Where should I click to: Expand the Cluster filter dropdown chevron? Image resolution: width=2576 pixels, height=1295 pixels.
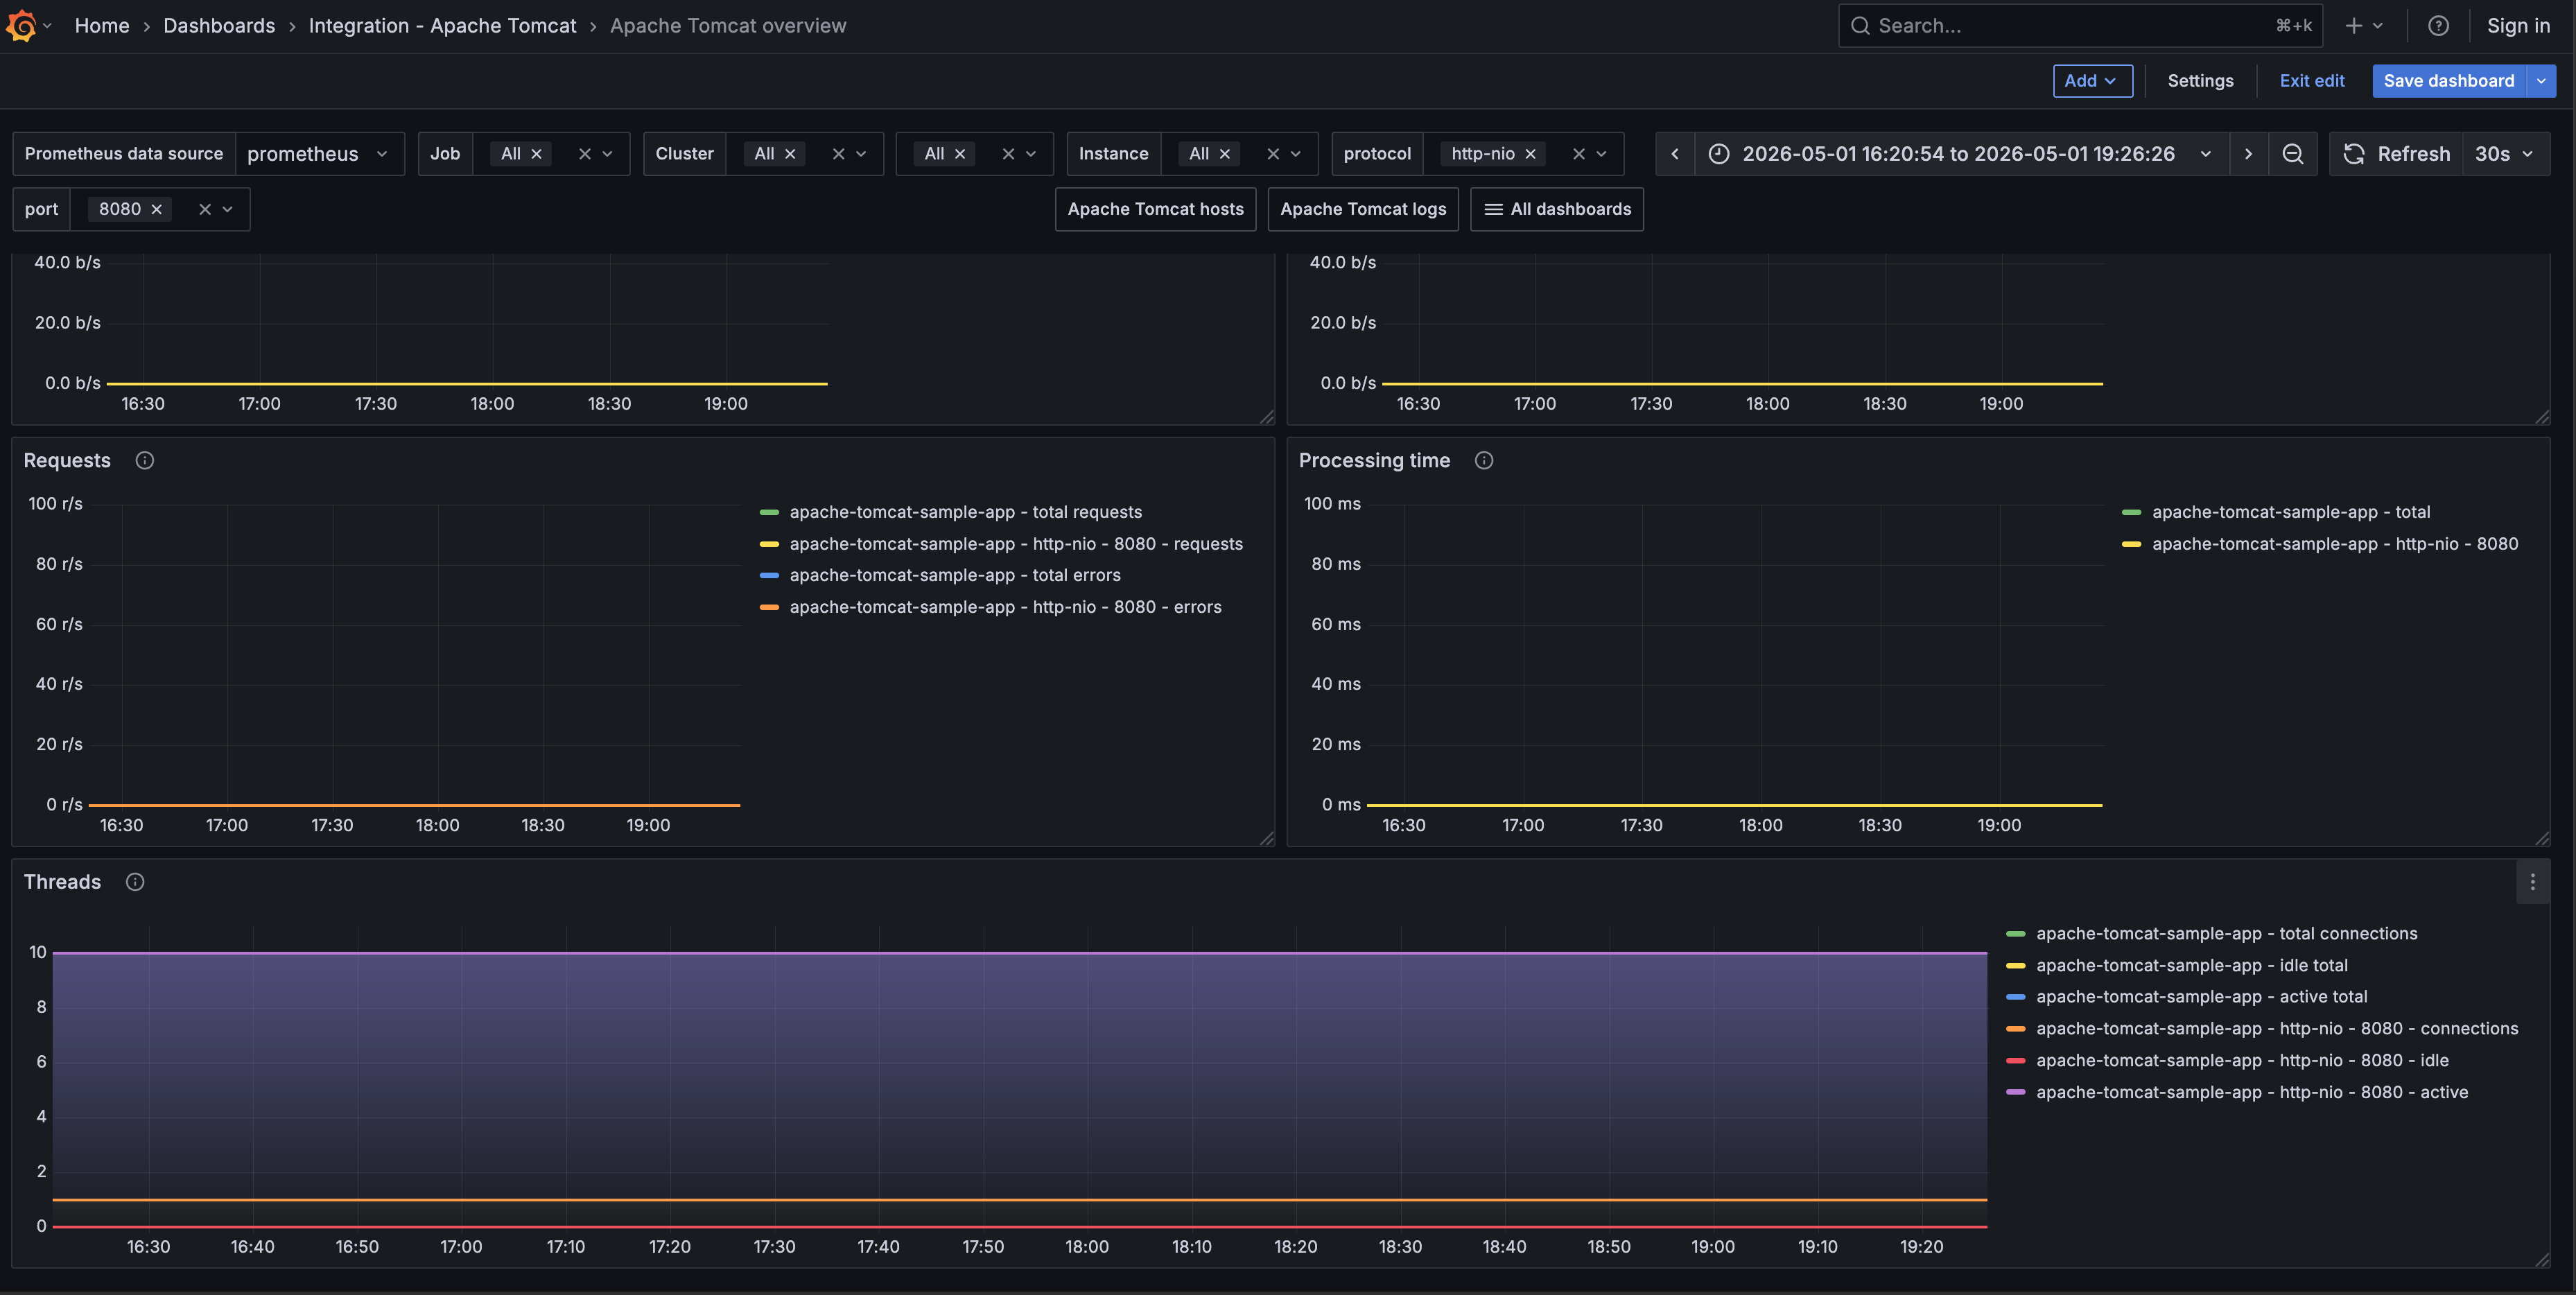(861, 154)
